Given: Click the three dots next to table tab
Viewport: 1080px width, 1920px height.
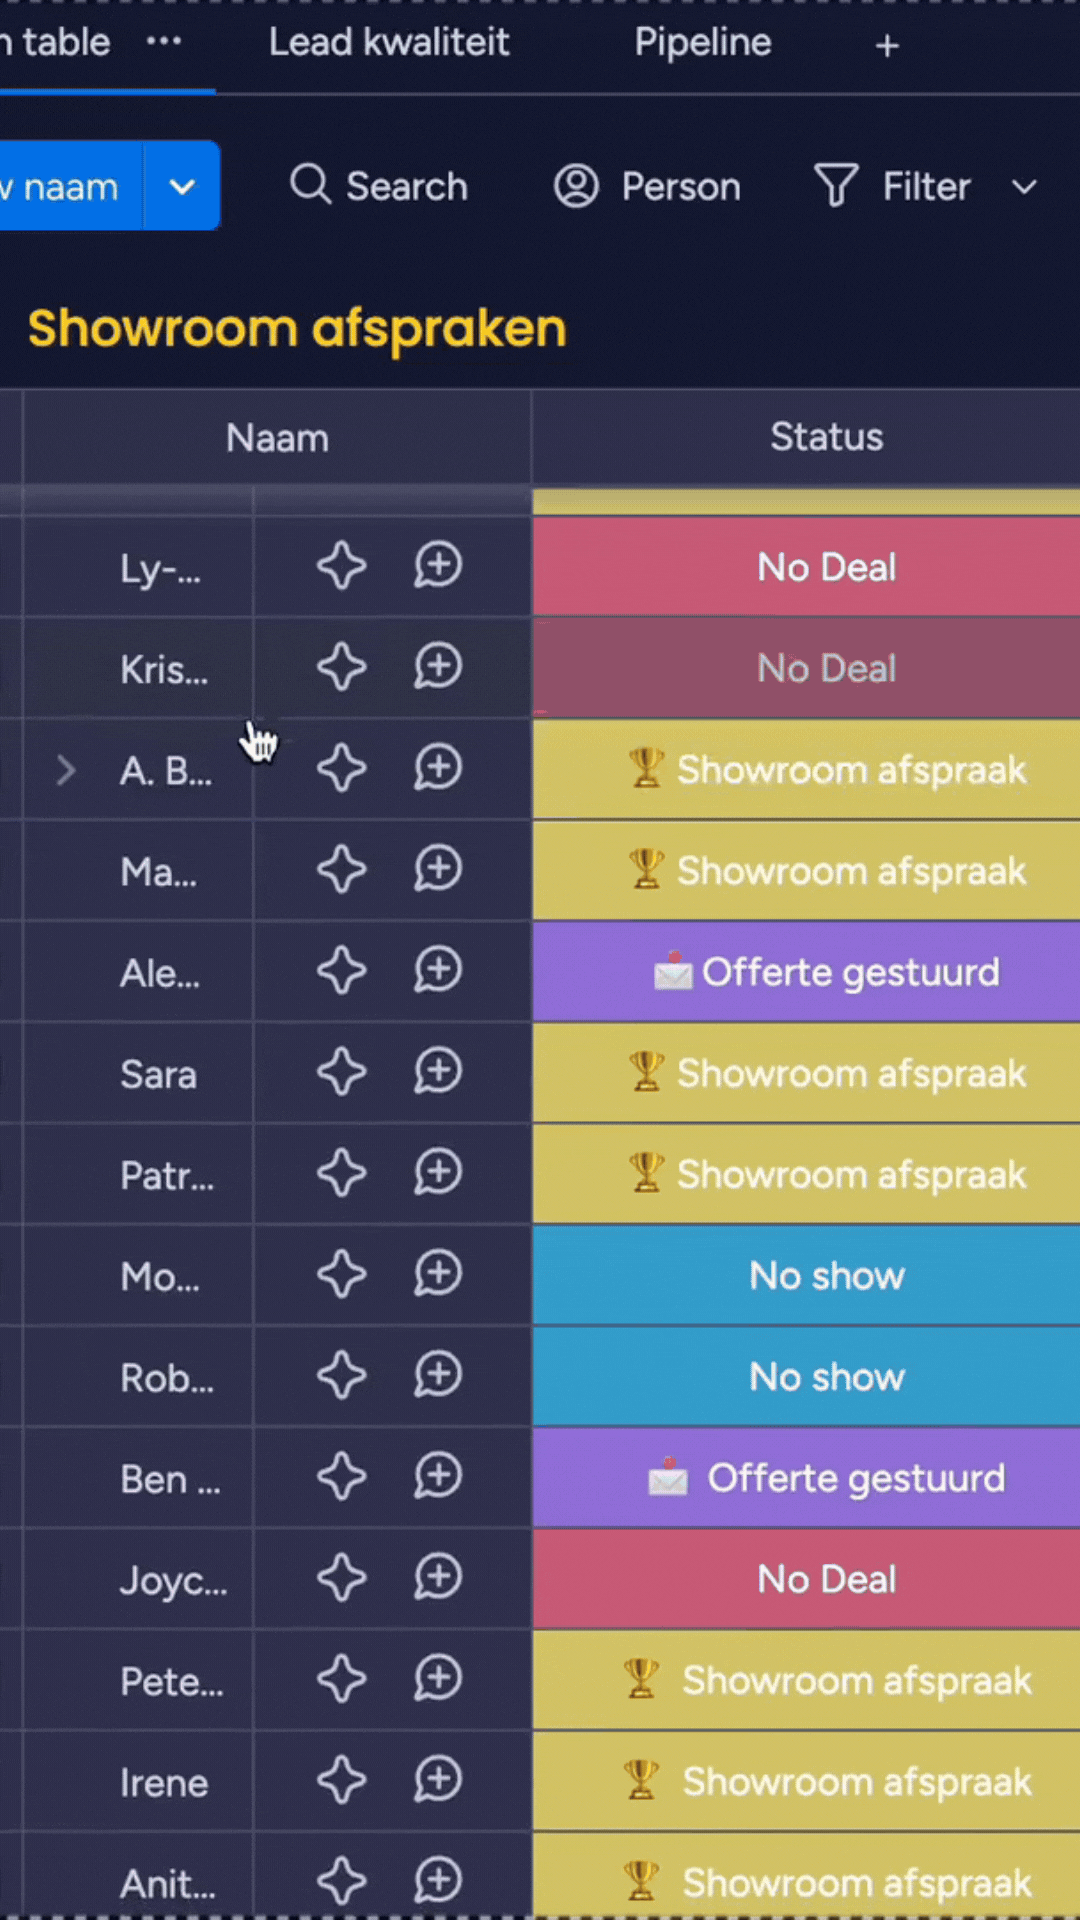Looking at the screenshot, I should [164, 42].
